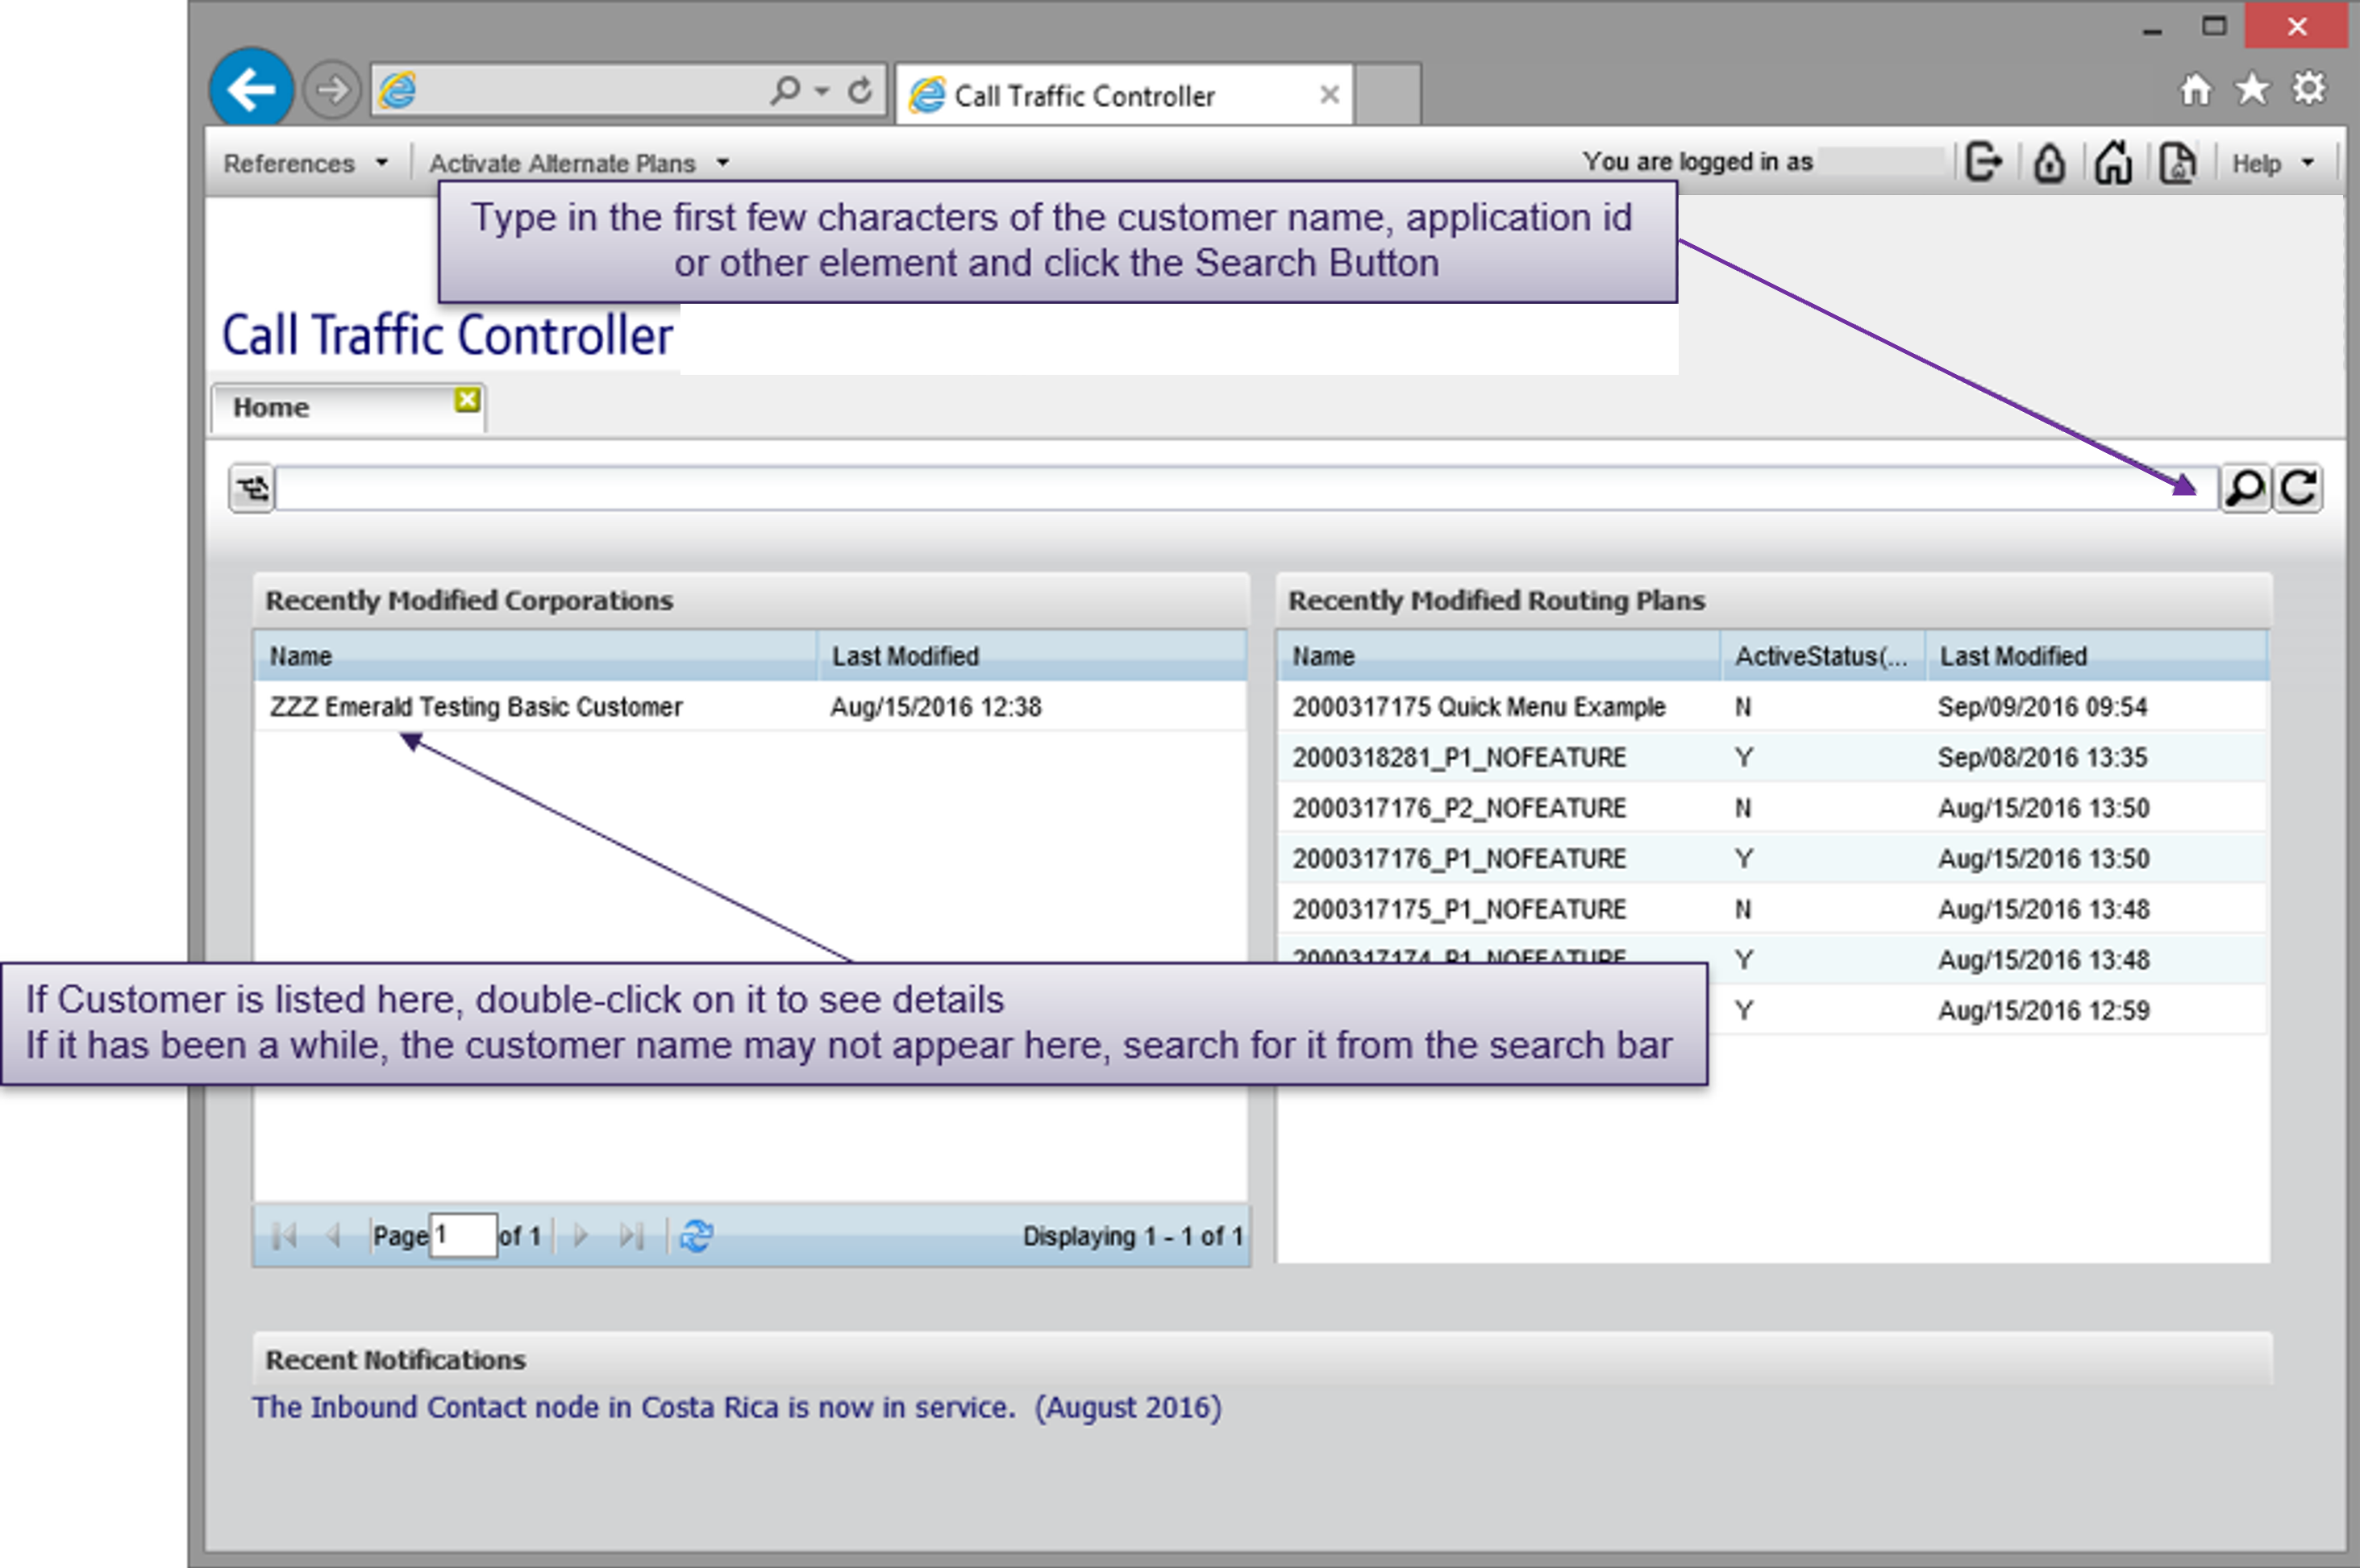Open browser favorites star icon
The image size is (2360, 1568).
click(x=2252, y=89)
